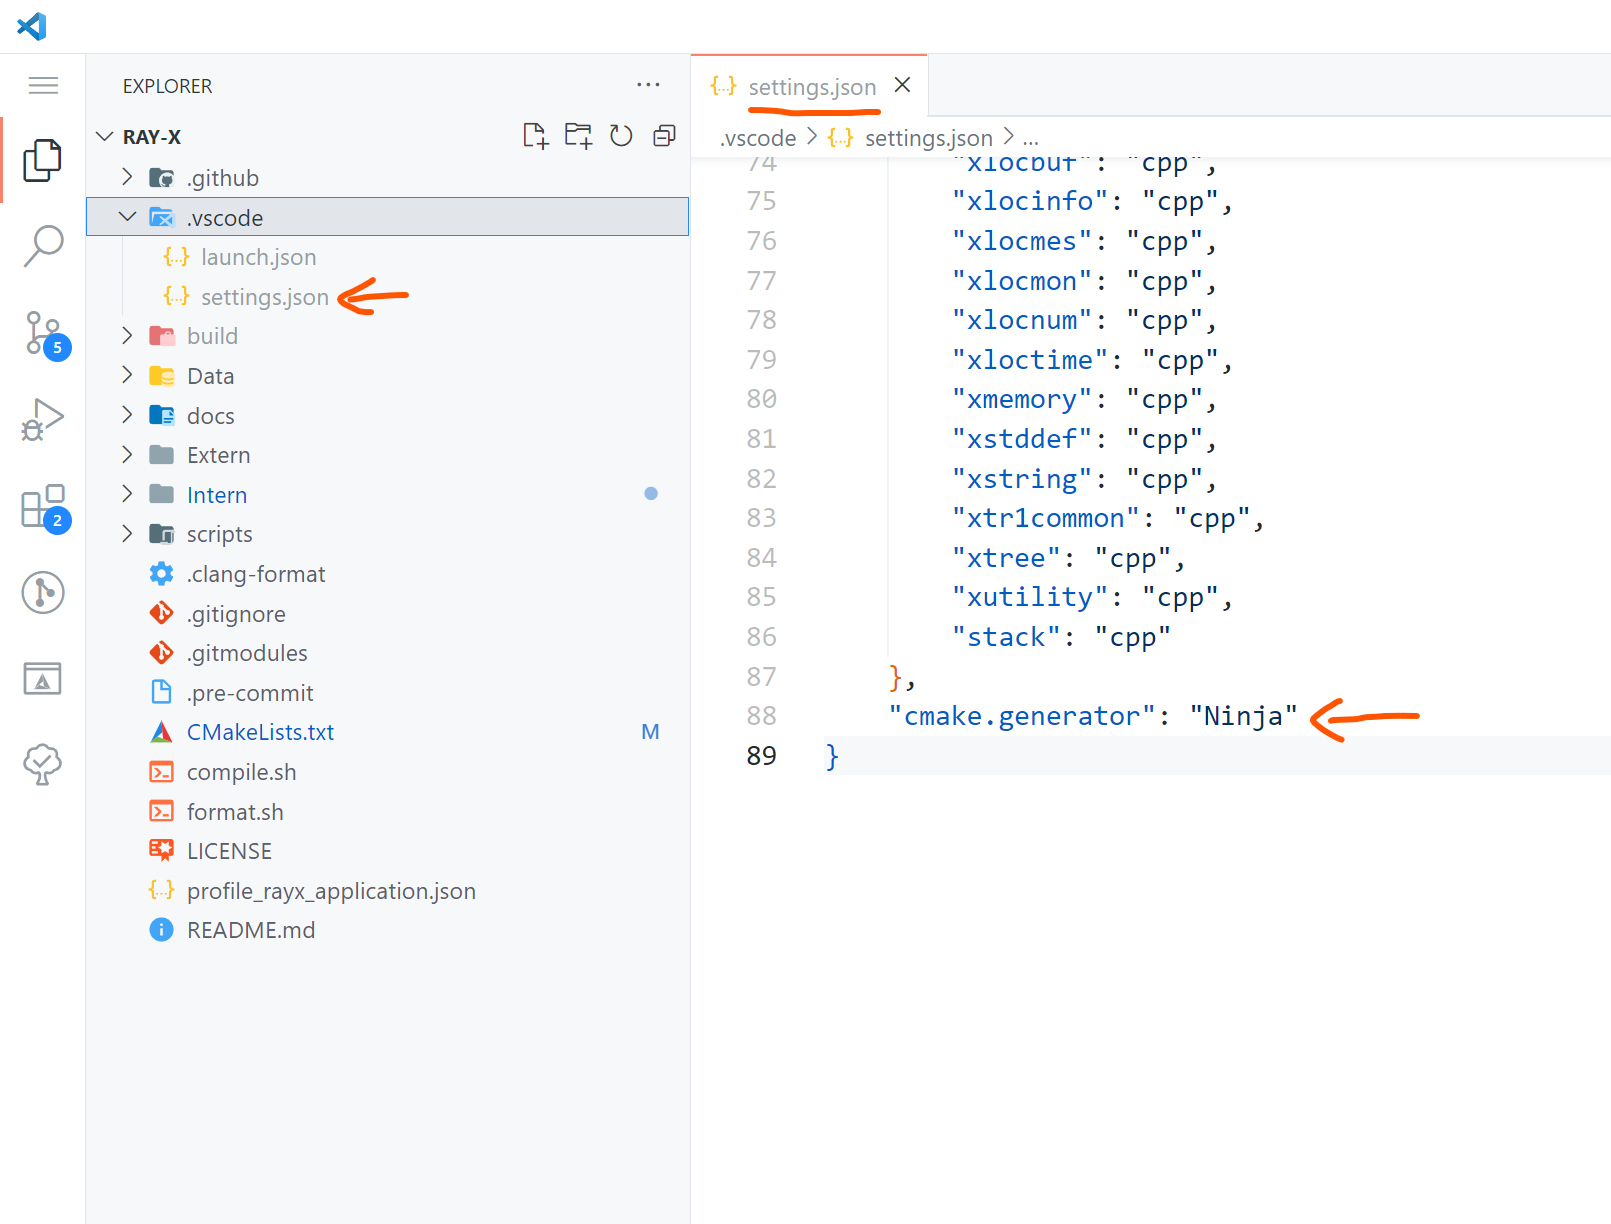The height and width of the screenshot is (1224, 1611).
Task: Open launch.json in the file tree
Action: (x=258, y=257)
